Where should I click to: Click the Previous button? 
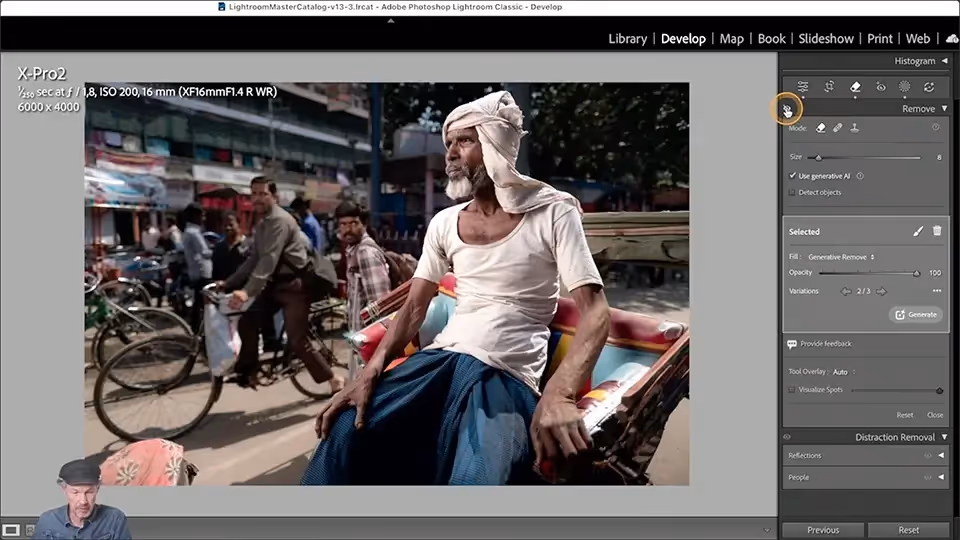click(823, 530)
